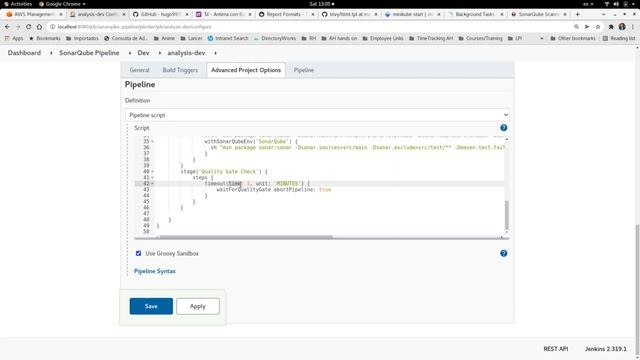Viewport: 640px width, 360px height.
Task: Focus the browser address bar
Action: (310, 27)
